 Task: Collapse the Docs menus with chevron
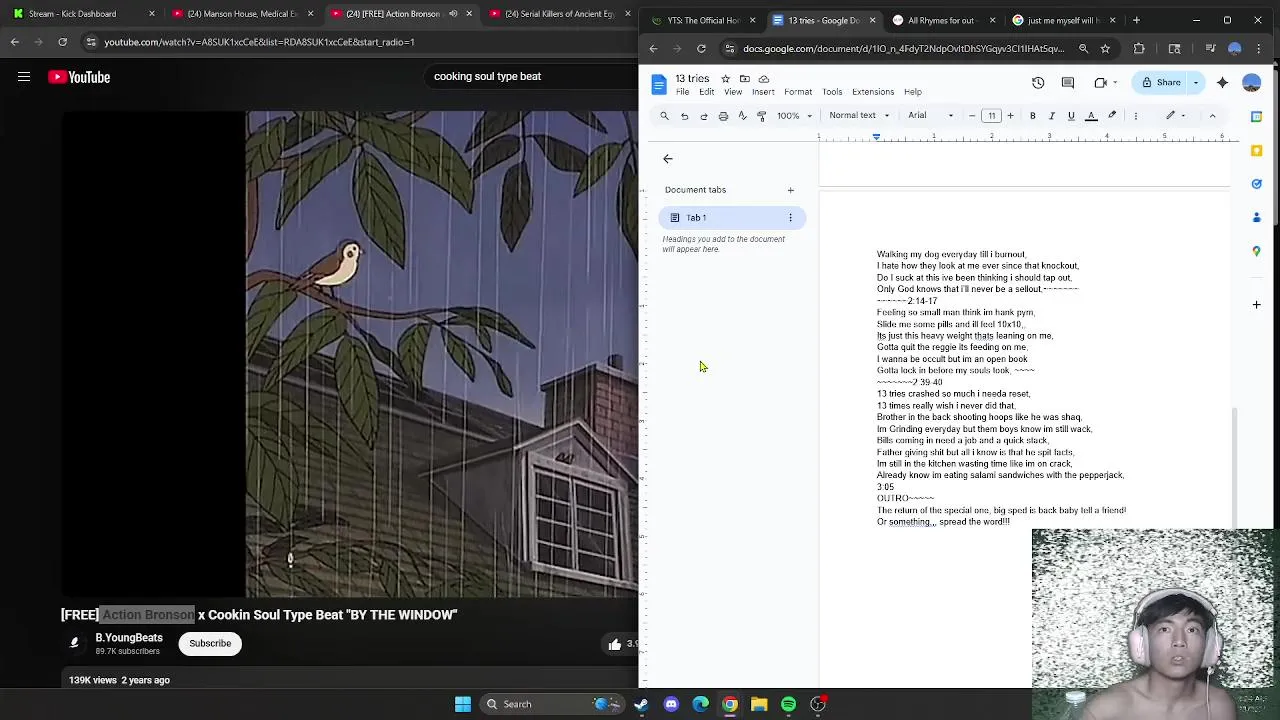[x=1213, y=116]
